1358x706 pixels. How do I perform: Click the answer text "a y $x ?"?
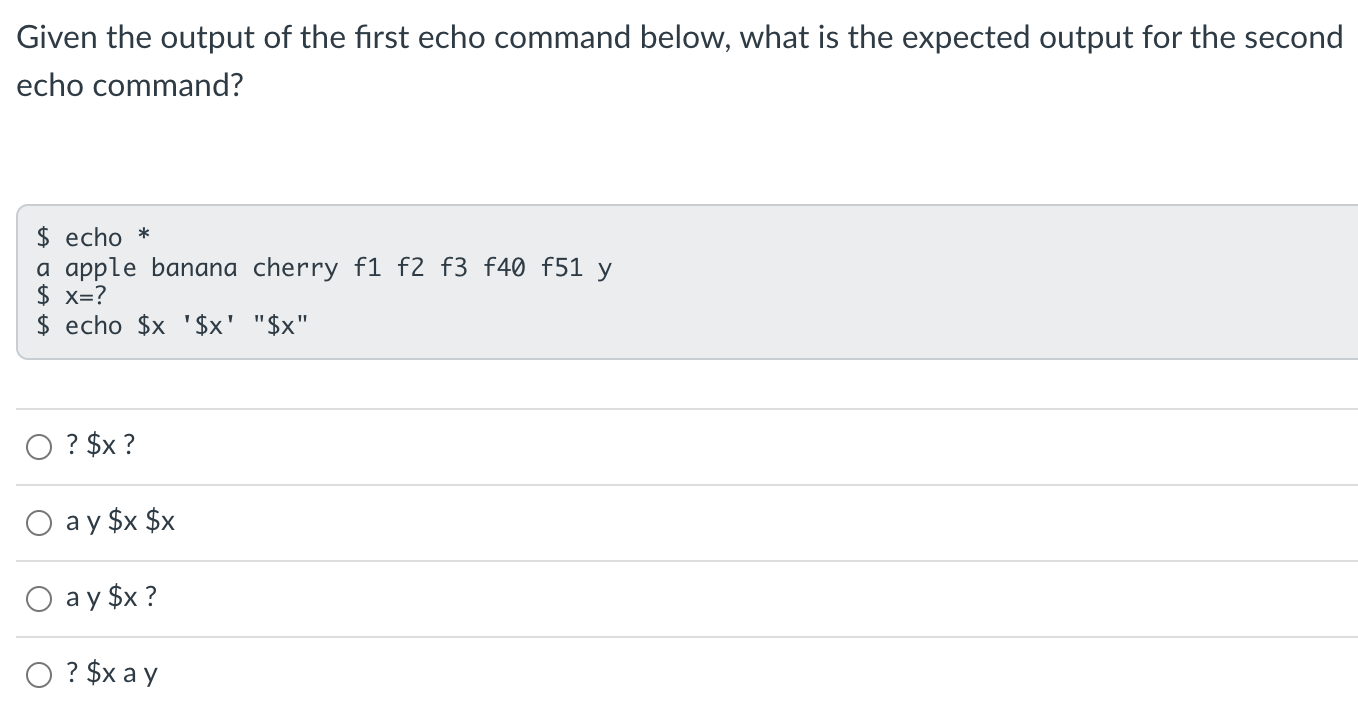point(108,596)
